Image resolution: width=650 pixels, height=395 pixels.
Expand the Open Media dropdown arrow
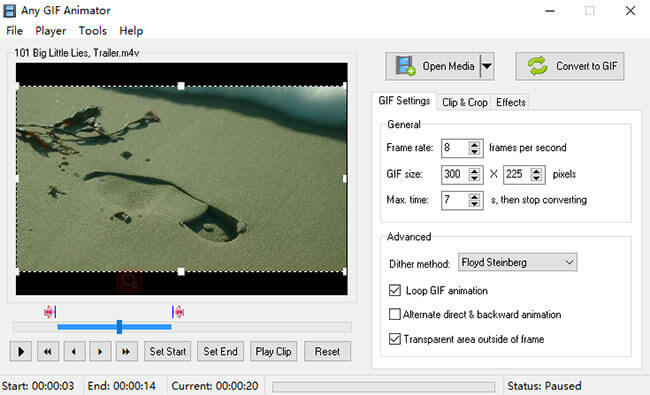click(487, 66)
